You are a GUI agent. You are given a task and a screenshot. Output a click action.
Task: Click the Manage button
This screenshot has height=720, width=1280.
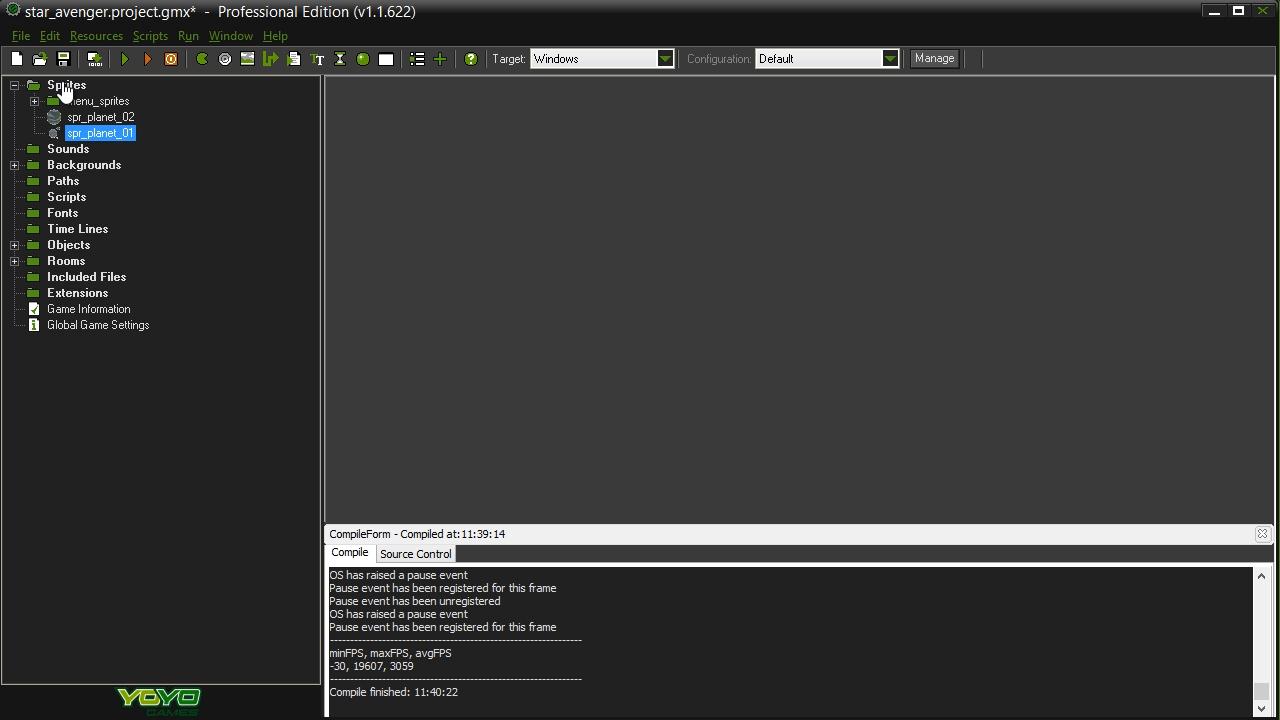[x=934, y=59]
